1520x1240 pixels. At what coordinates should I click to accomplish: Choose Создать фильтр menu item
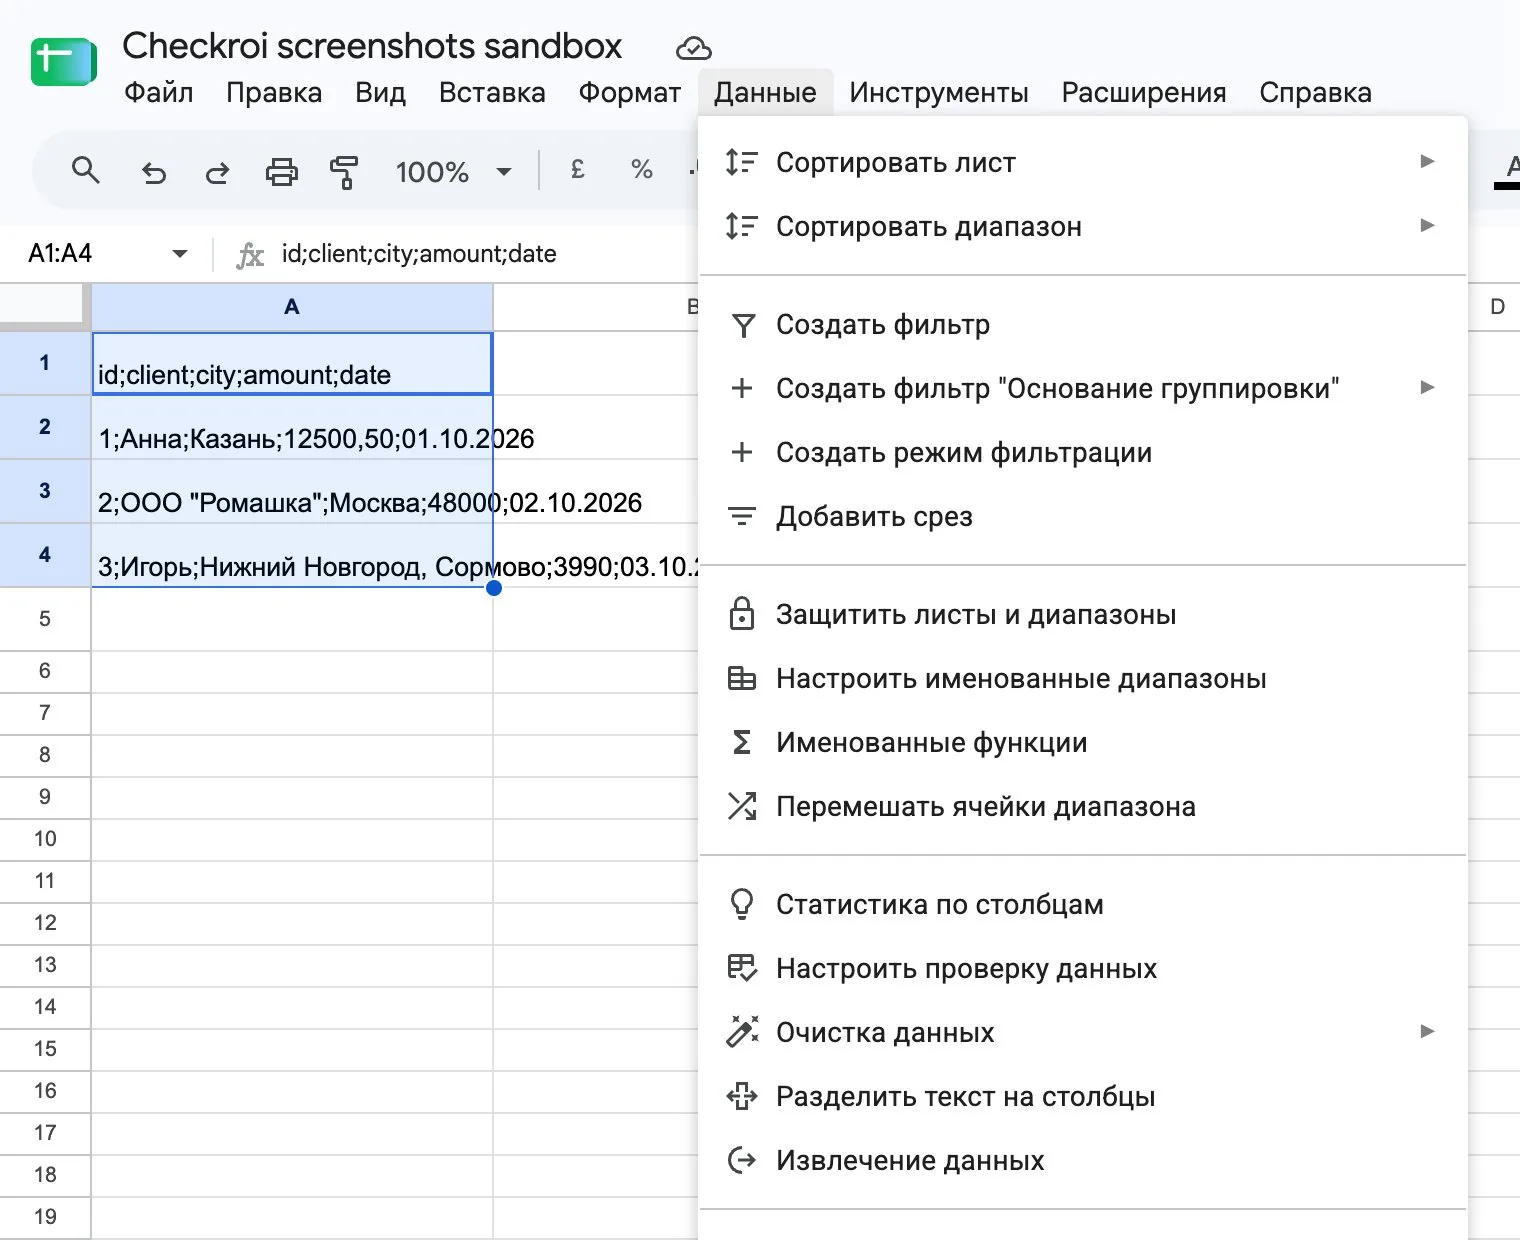pos(1083,324)
